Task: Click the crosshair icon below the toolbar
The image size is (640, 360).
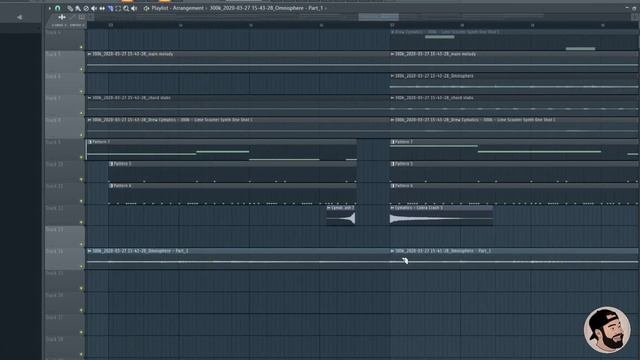Action: pyautogui.click(x=62, y=17)
